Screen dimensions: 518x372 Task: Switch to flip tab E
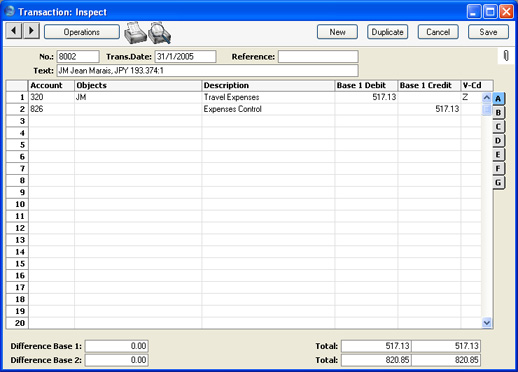pyautogui.click(x=498, y=155)
